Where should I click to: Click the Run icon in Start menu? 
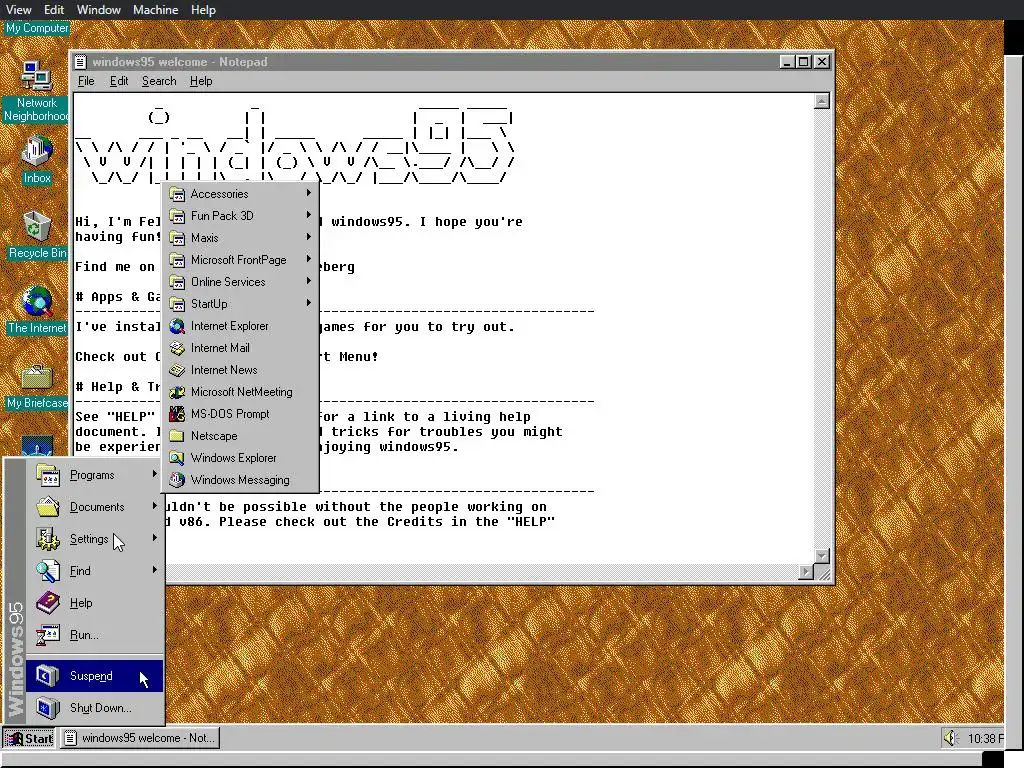coord(48,635)
